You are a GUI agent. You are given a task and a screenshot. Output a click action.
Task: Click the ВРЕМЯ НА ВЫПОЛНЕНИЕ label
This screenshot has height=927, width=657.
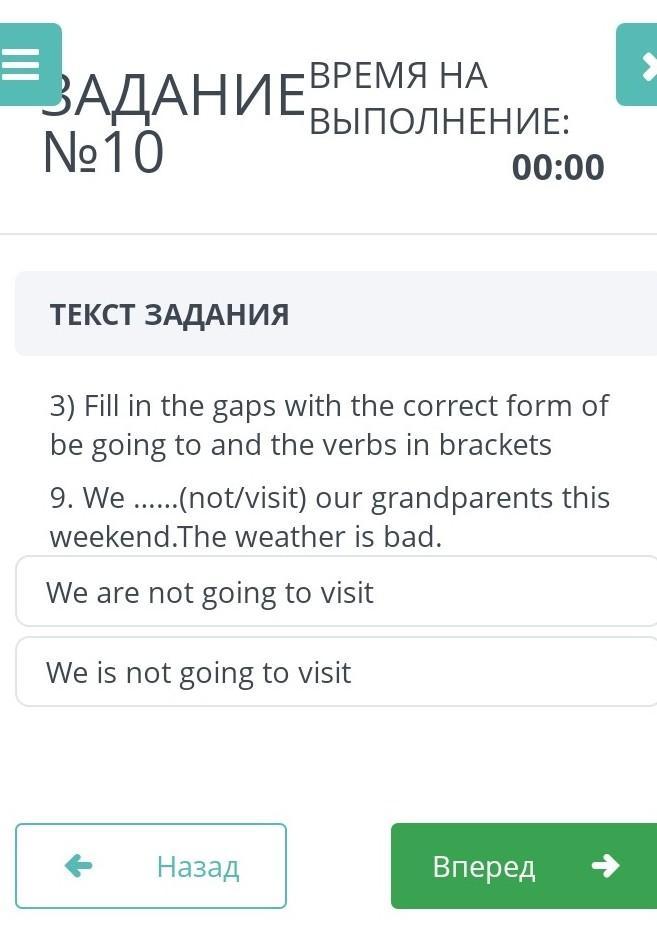point(439,98)
